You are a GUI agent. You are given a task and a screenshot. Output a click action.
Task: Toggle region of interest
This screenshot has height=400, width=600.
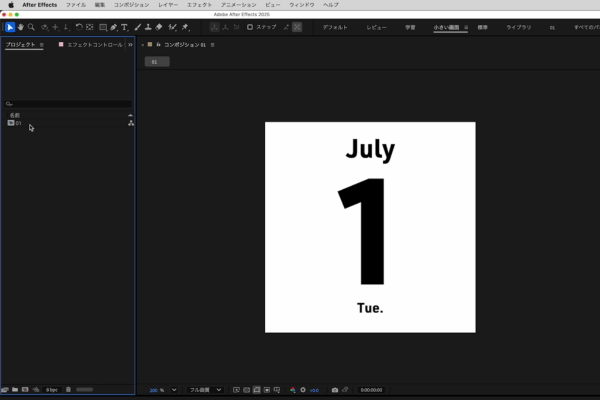pyautogui.click(x=267, y=390)
